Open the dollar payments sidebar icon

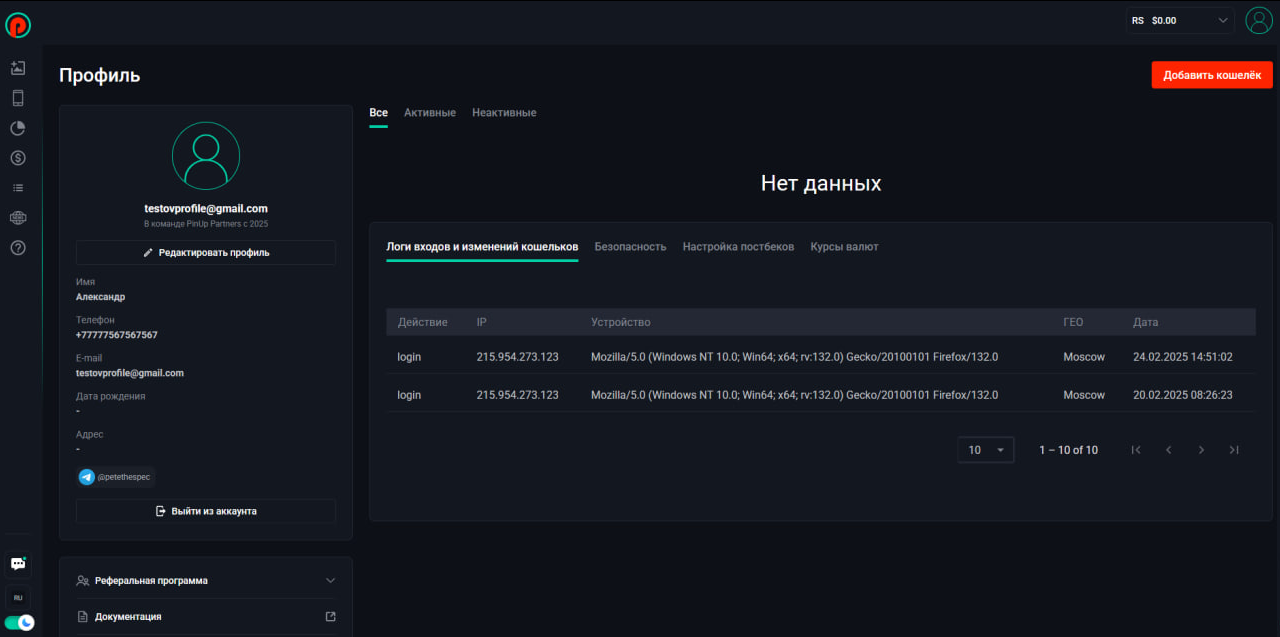tap(18, 158)
